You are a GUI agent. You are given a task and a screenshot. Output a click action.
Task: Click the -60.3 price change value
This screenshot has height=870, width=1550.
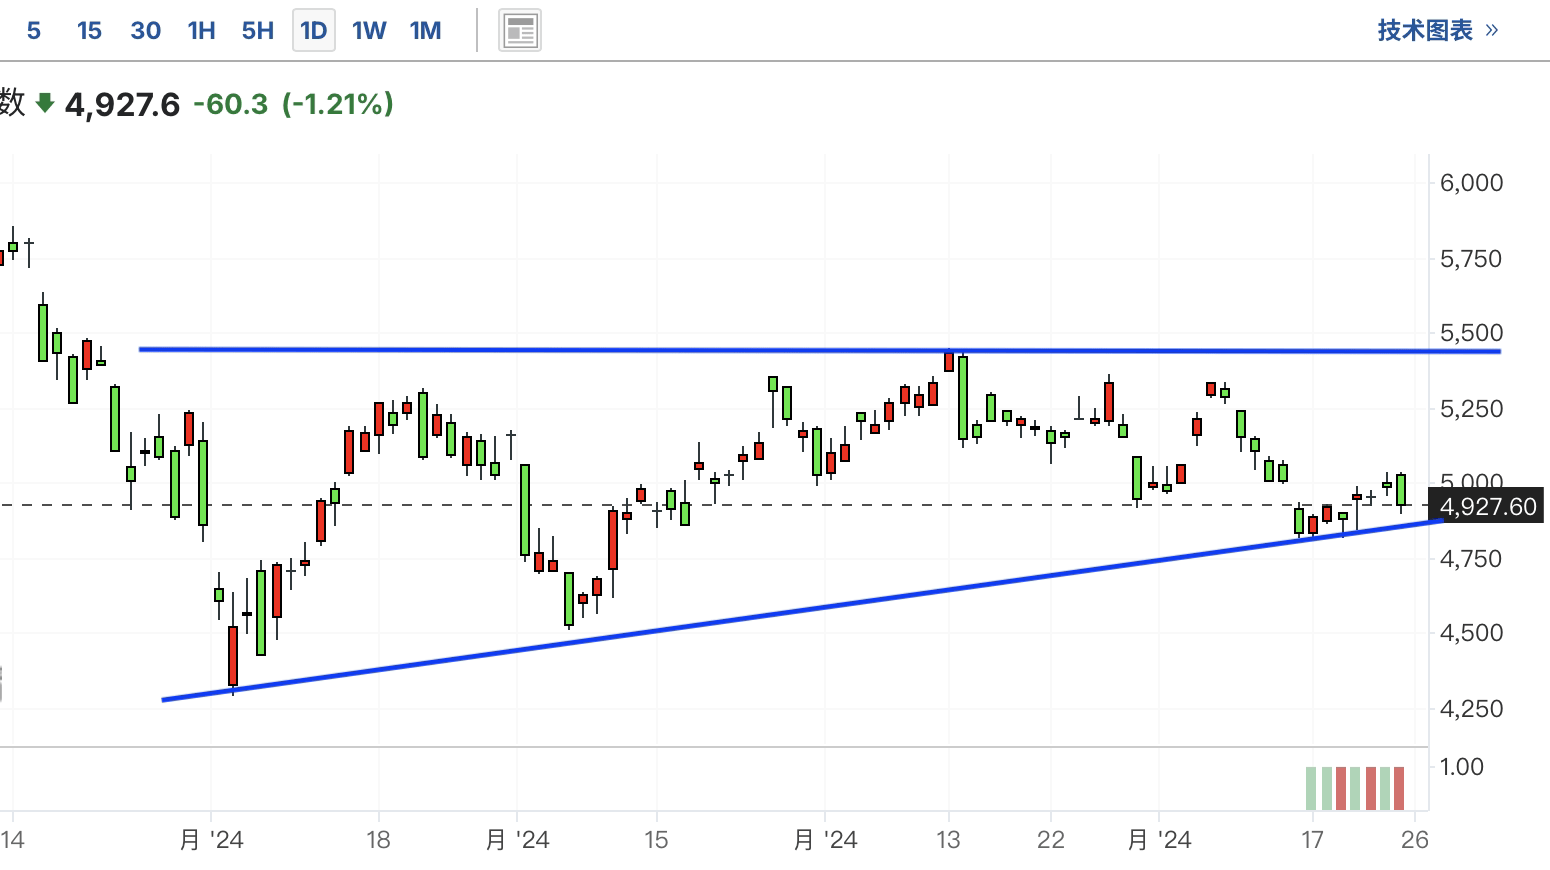click(230, 104)
